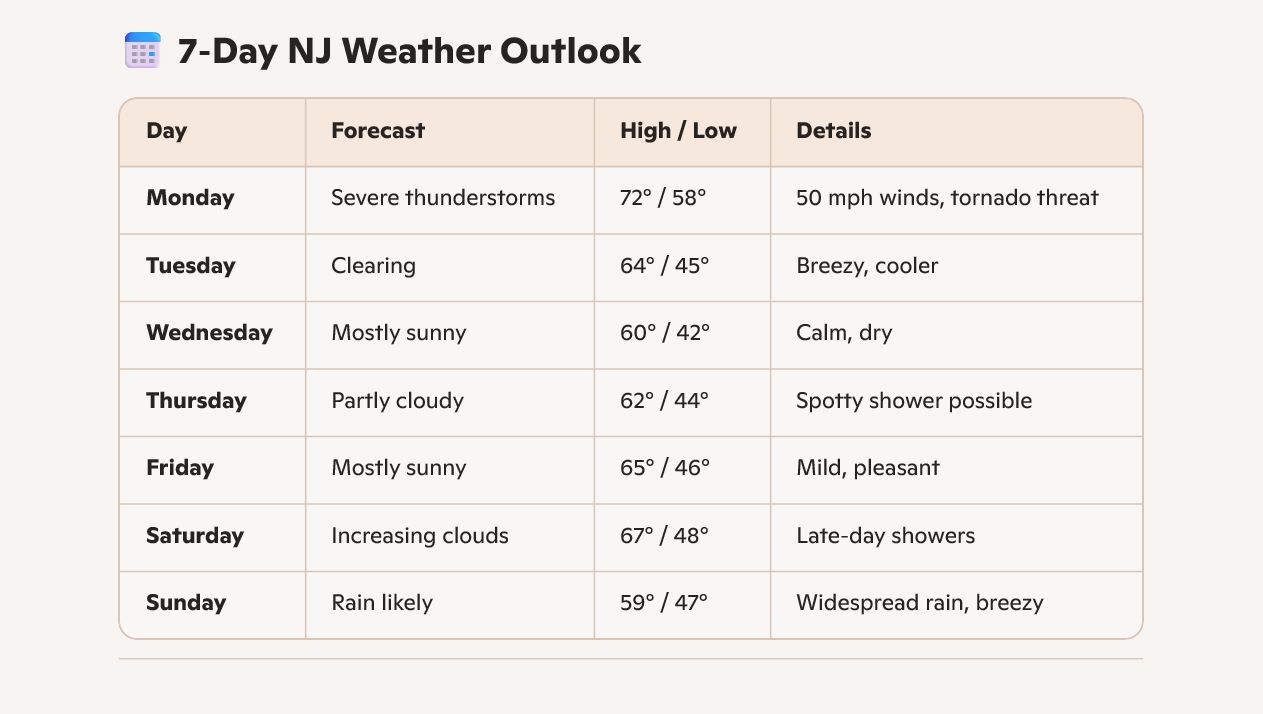Select the Saturday row label

click(195, 536)
